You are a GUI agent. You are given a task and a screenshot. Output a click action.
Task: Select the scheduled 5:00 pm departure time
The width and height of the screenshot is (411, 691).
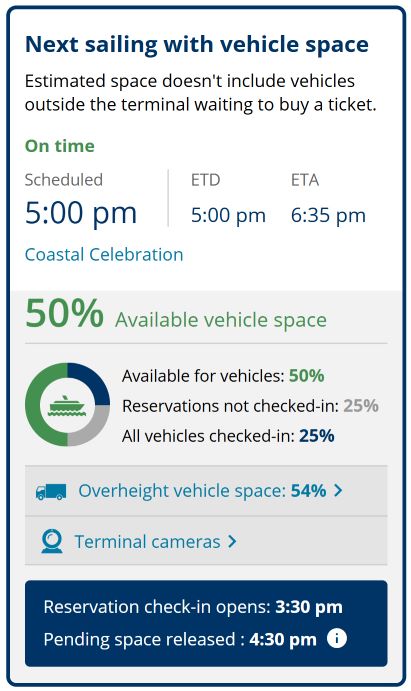pos(81,213)
